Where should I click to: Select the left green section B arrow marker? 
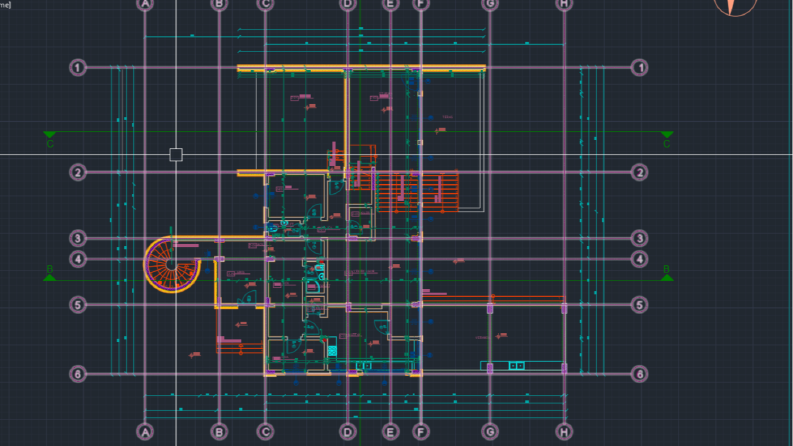coord(50,278)
